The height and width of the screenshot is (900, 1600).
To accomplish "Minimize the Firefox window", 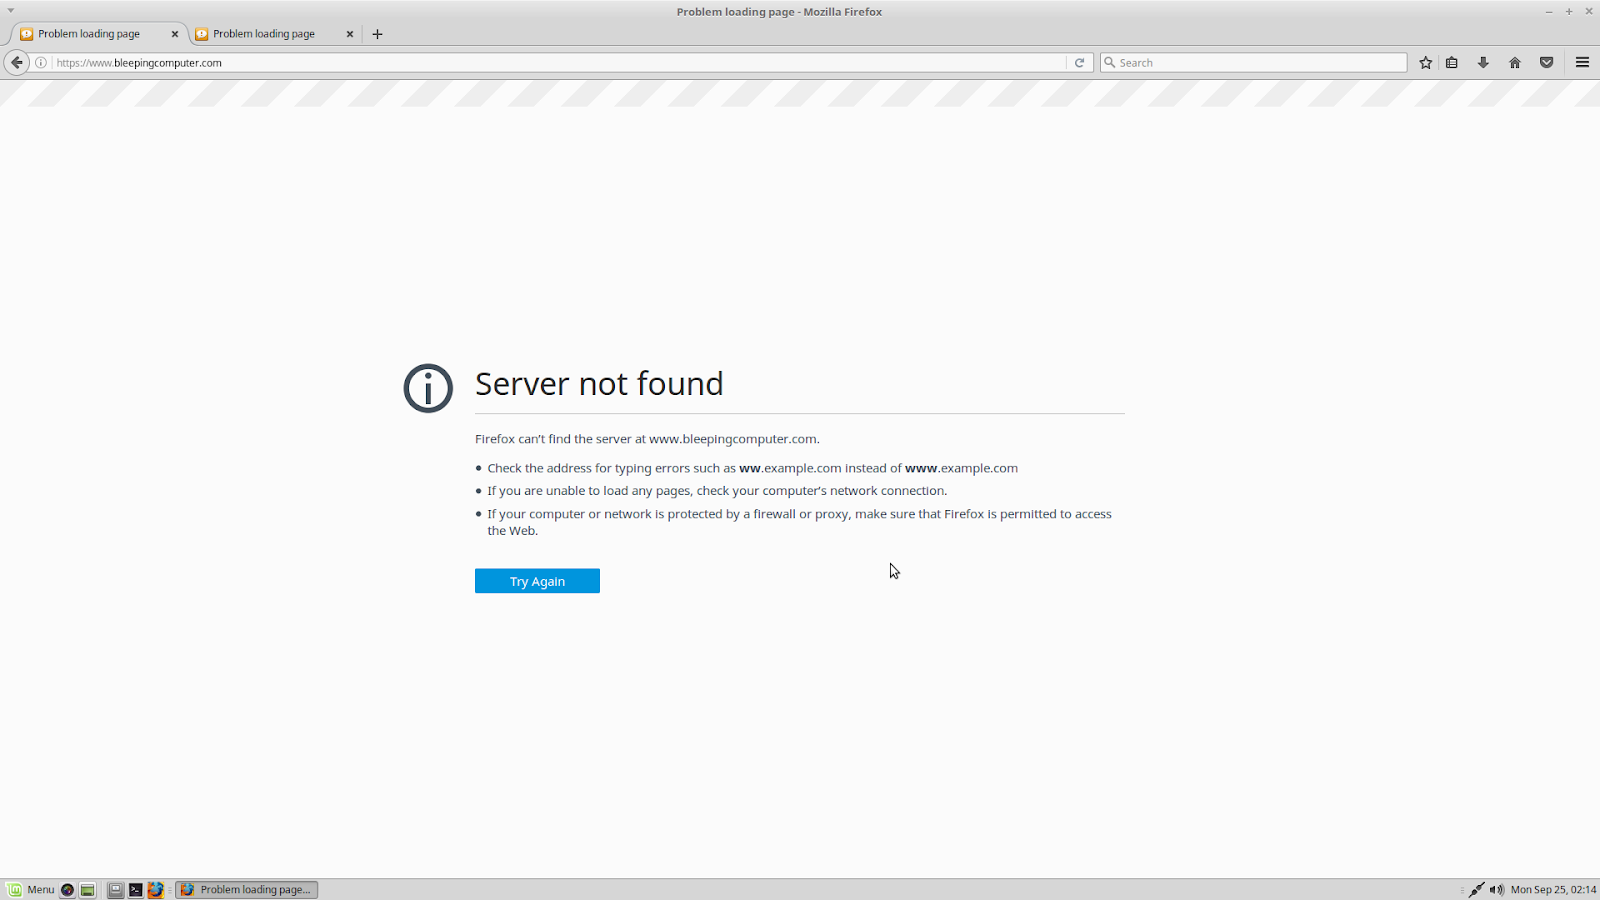I will coord(1549,12).
